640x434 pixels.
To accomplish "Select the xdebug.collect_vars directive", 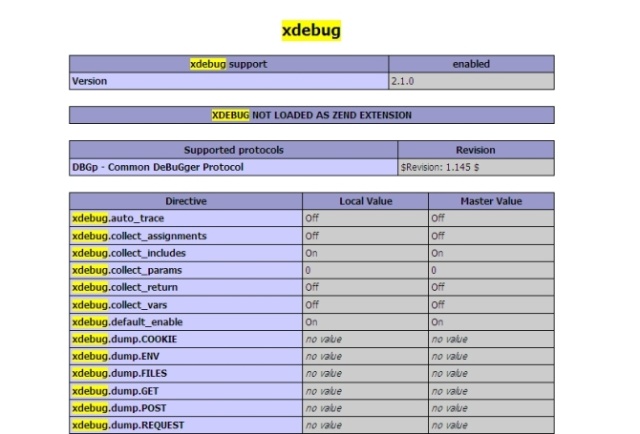I will pyautogui.click(x=186, y=305).
